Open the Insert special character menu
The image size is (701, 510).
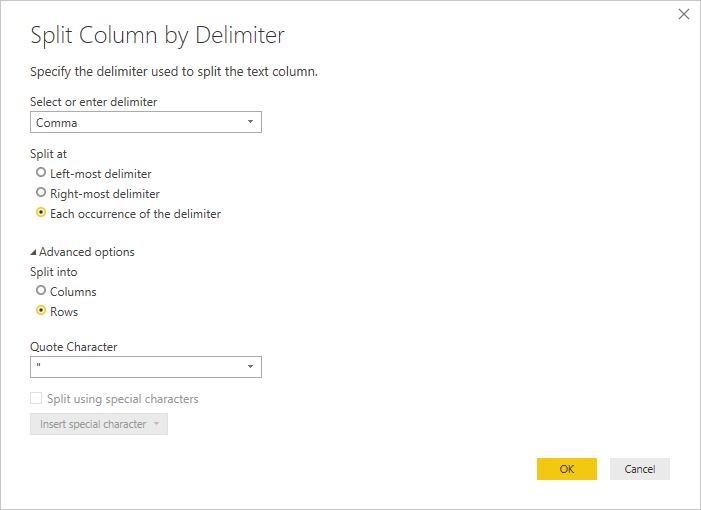click(x=99, y=424)
